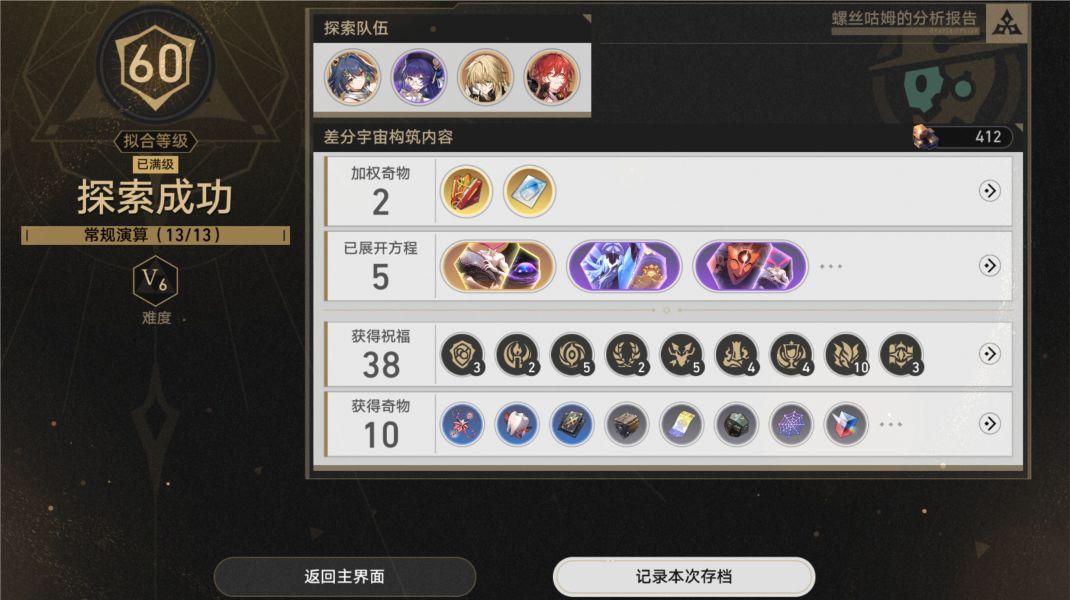The image size is (1070, 600).
Task: Expand the 已展开方程 row arrow
Action: pyautogui.click(x=989, y=266)
